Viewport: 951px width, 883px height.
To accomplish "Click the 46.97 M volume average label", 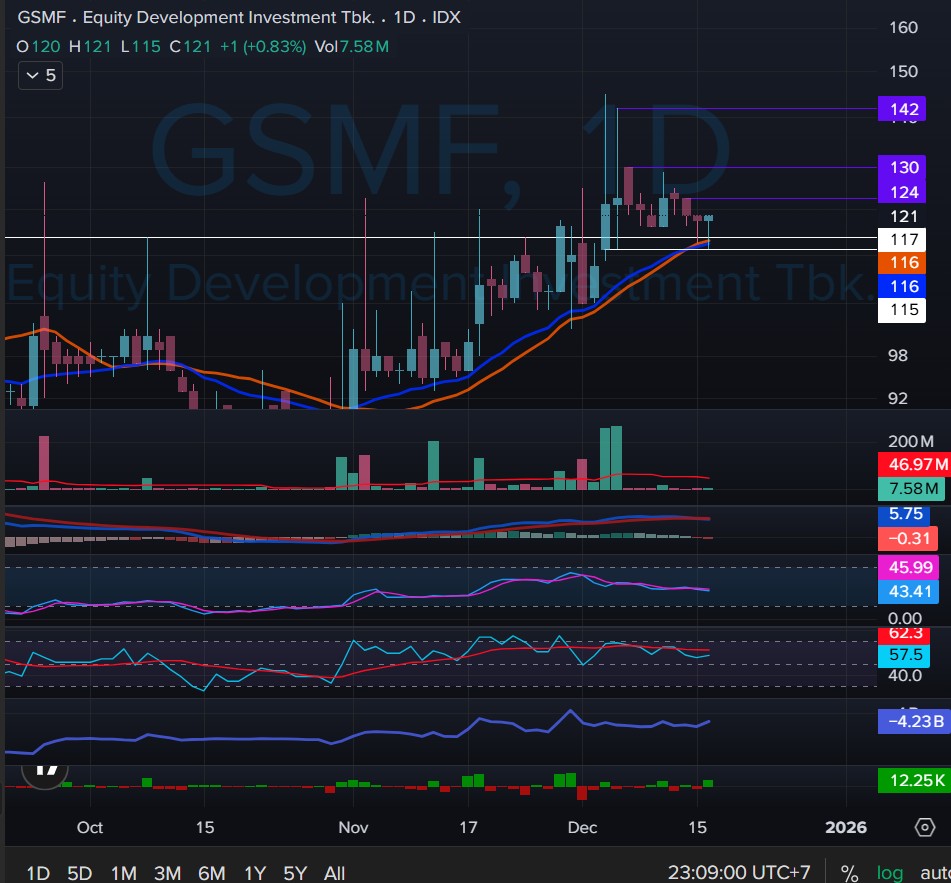I will click(915, 465).
